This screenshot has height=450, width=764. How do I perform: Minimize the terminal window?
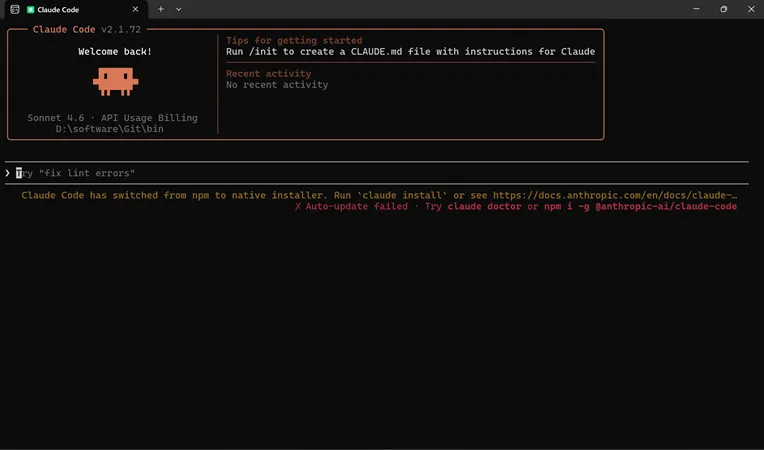click(x=696, y=9)
